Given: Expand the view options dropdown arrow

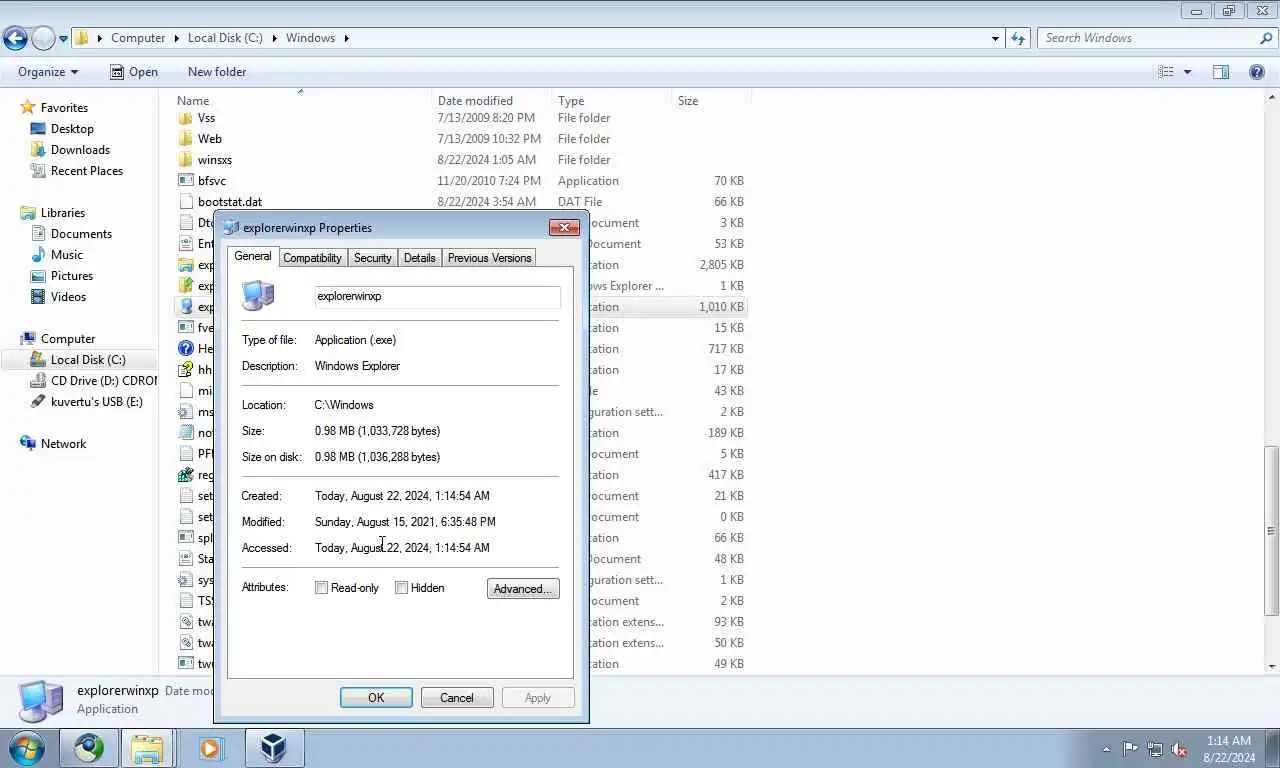Looking at the screenshot, I should click(1188, 72).
